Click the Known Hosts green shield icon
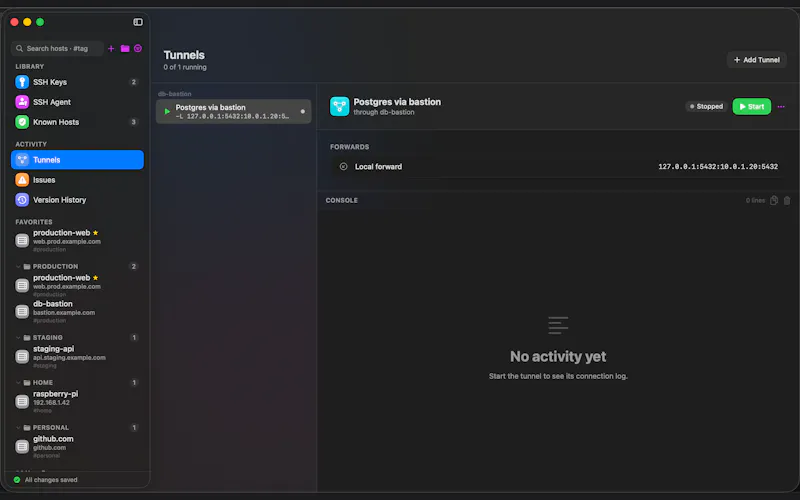The height and width of the screenshot is (500, 800). click(22, 122)
